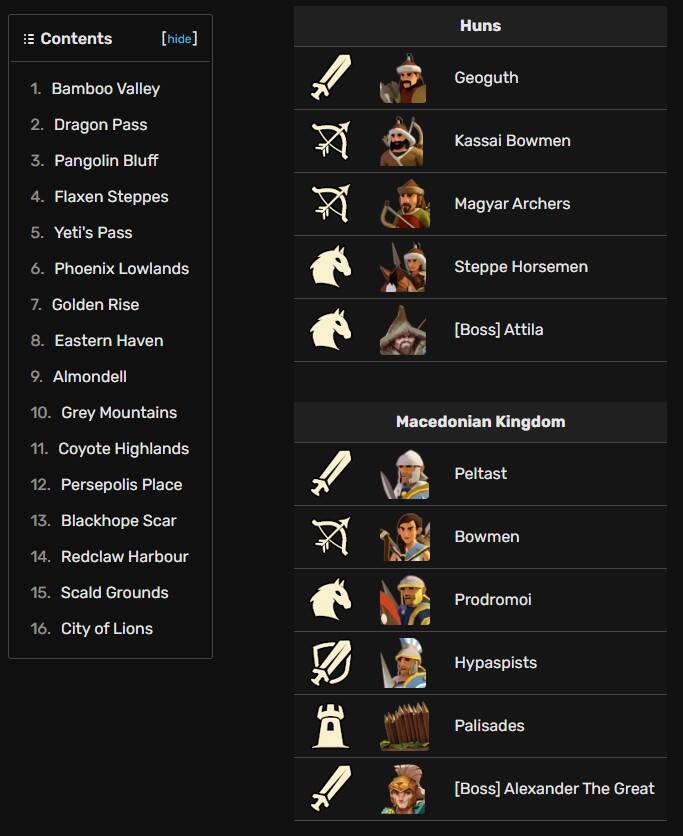Click the contents list icon beside Contents heading
This screenshot has height=836, width=683.
(28, 39)
